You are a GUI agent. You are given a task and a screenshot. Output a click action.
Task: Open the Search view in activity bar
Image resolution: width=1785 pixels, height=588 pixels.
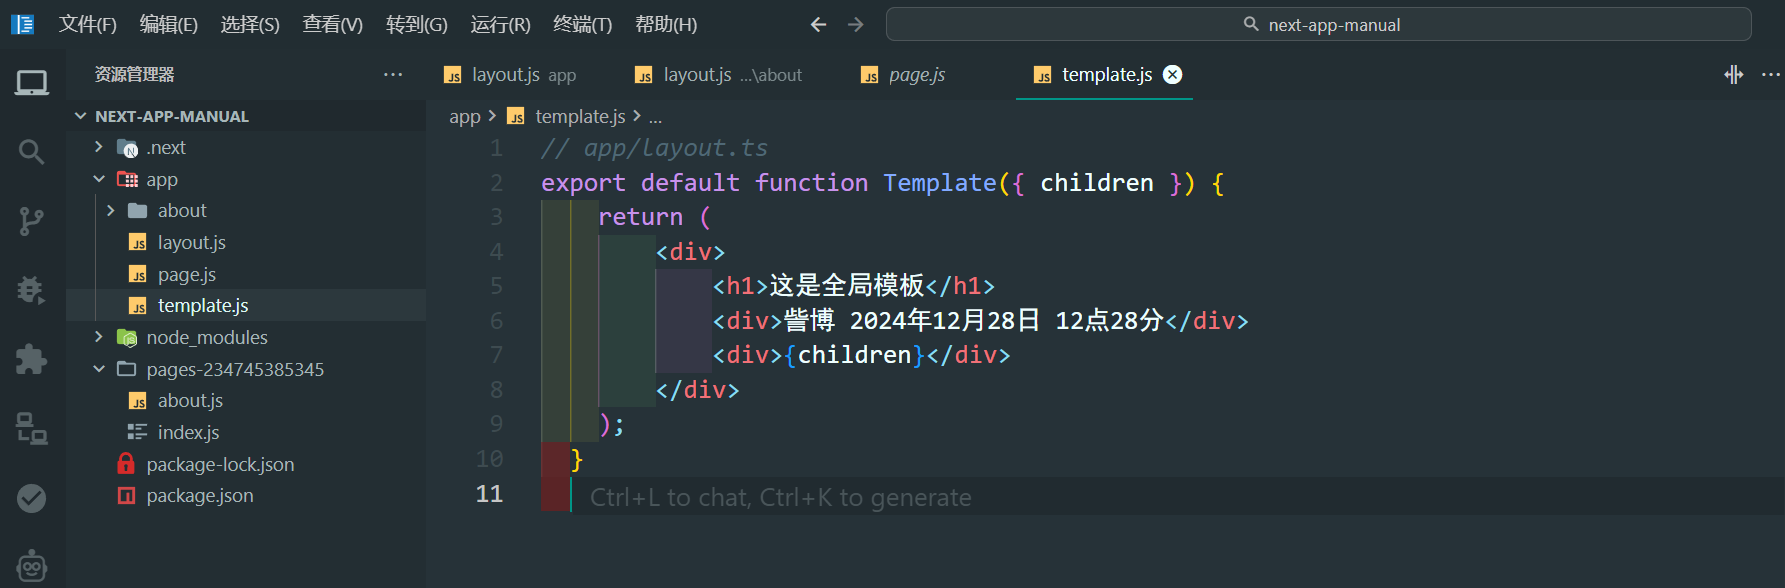pos(32,152)
